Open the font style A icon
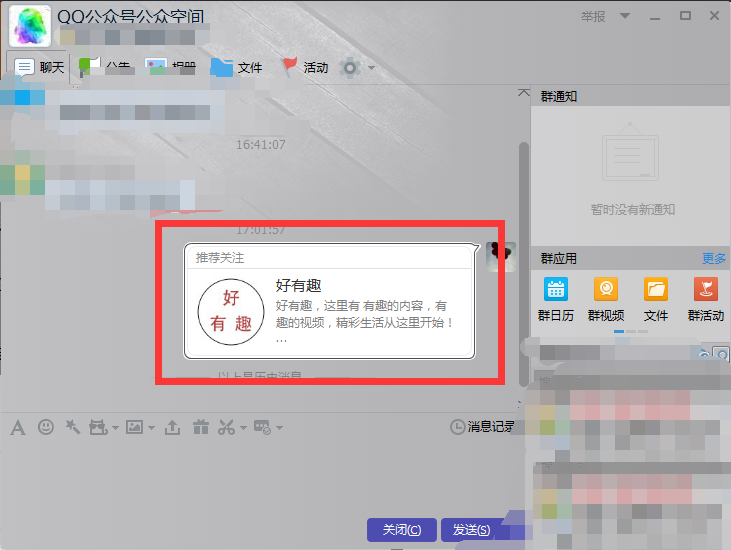731x550 pixels. coord(18,427)
